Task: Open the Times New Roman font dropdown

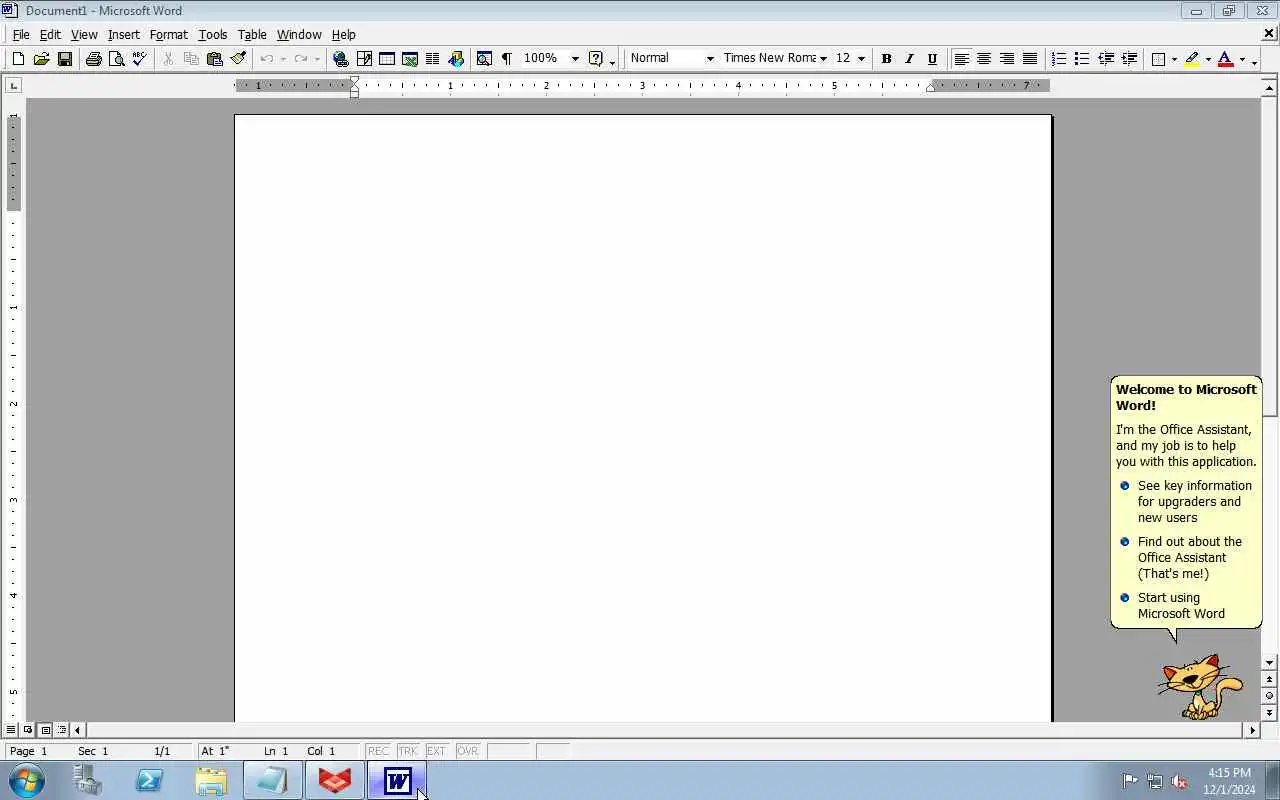Action: point(823,59)
